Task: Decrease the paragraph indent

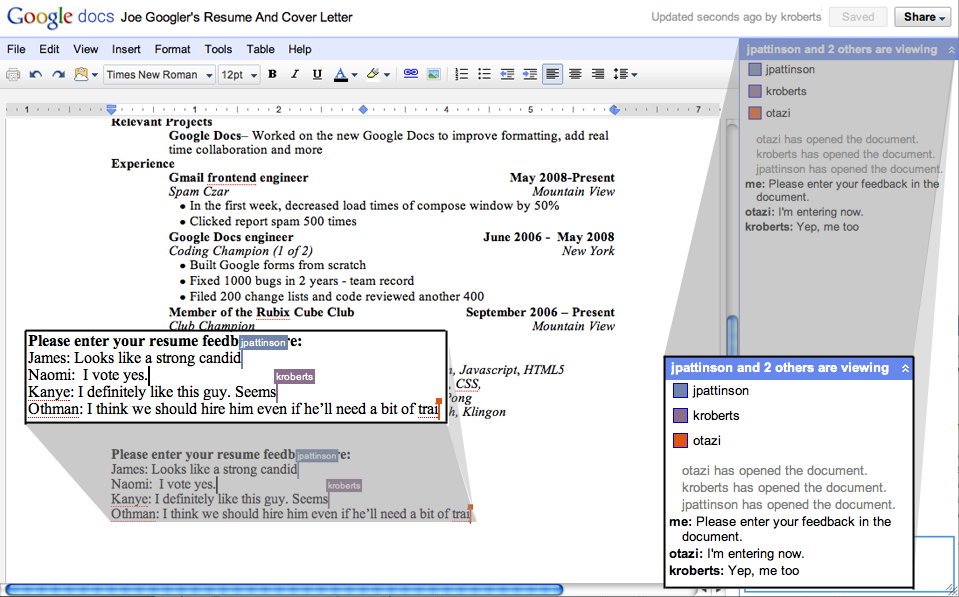Action: point(507,74)
